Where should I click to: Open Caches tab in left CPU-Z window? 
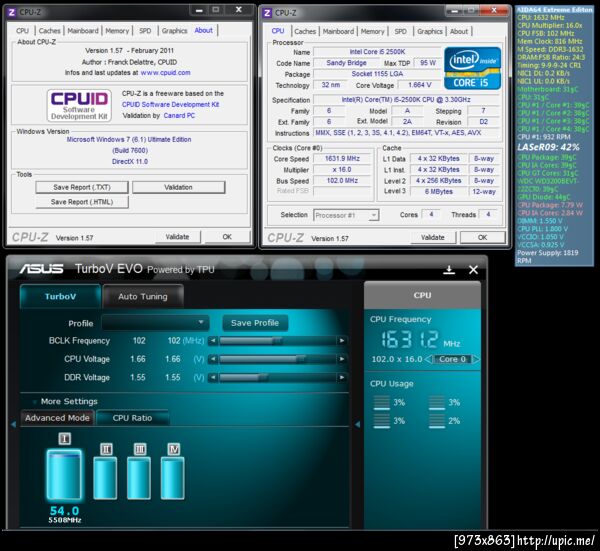pos(49,31)
